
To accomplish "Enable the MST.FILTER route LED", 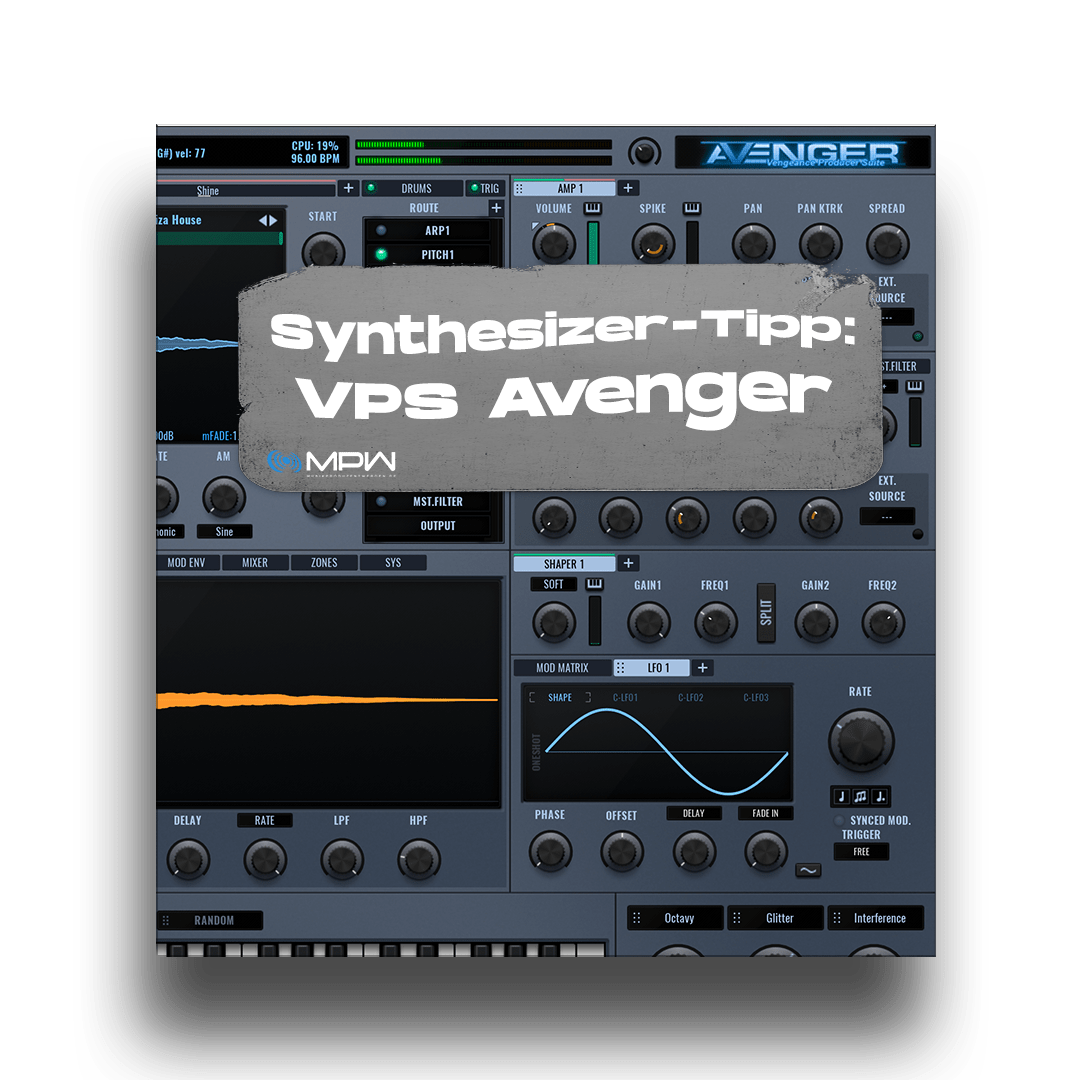I will tap(381, 501).
